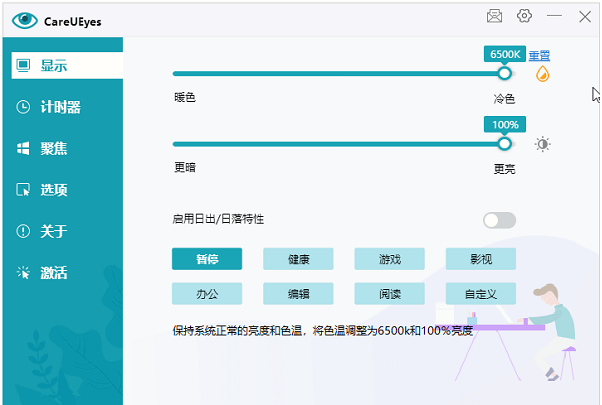The height and width of the screenshot is (405, 602).
Task: Click the color temperature slider handle
Action: coord(504,73)
